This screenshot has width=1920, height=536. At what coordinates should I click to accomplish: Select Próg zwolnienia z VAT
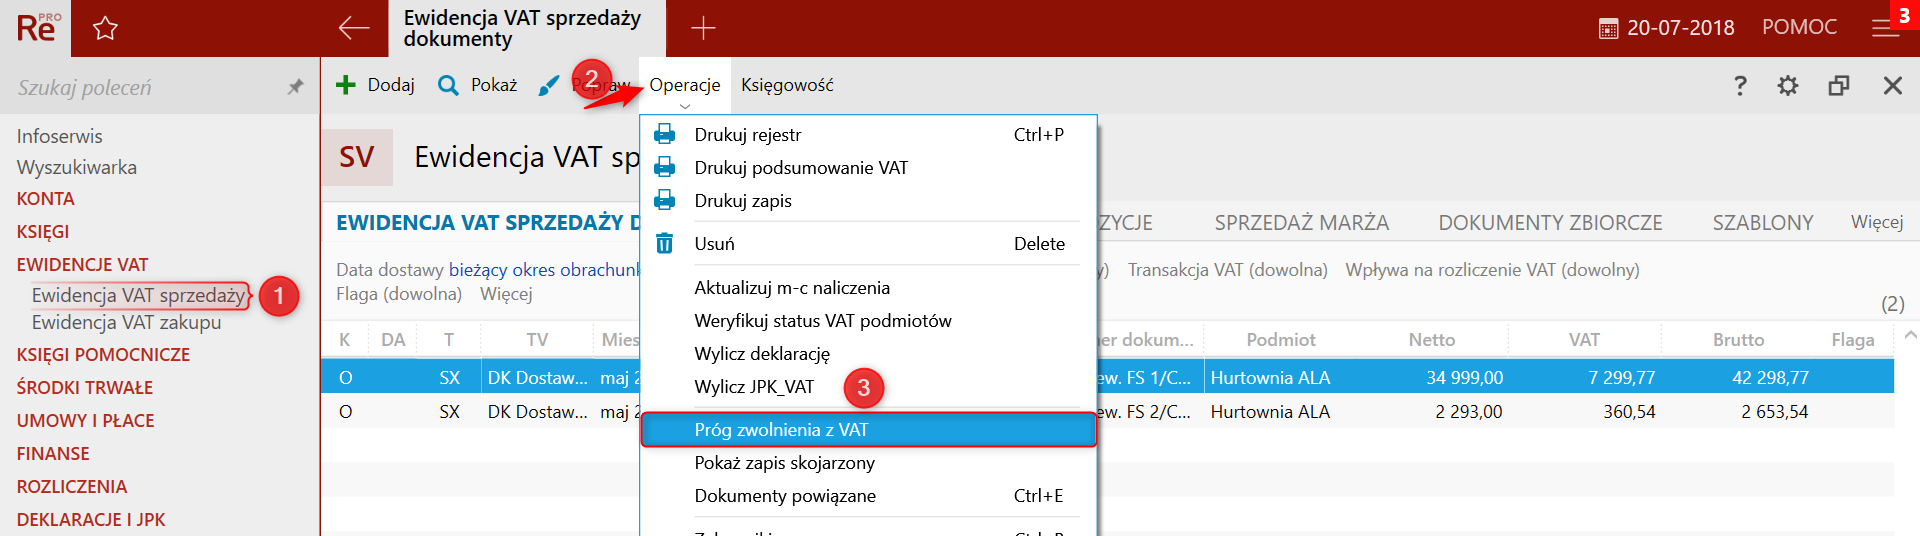tap(781, 430)
